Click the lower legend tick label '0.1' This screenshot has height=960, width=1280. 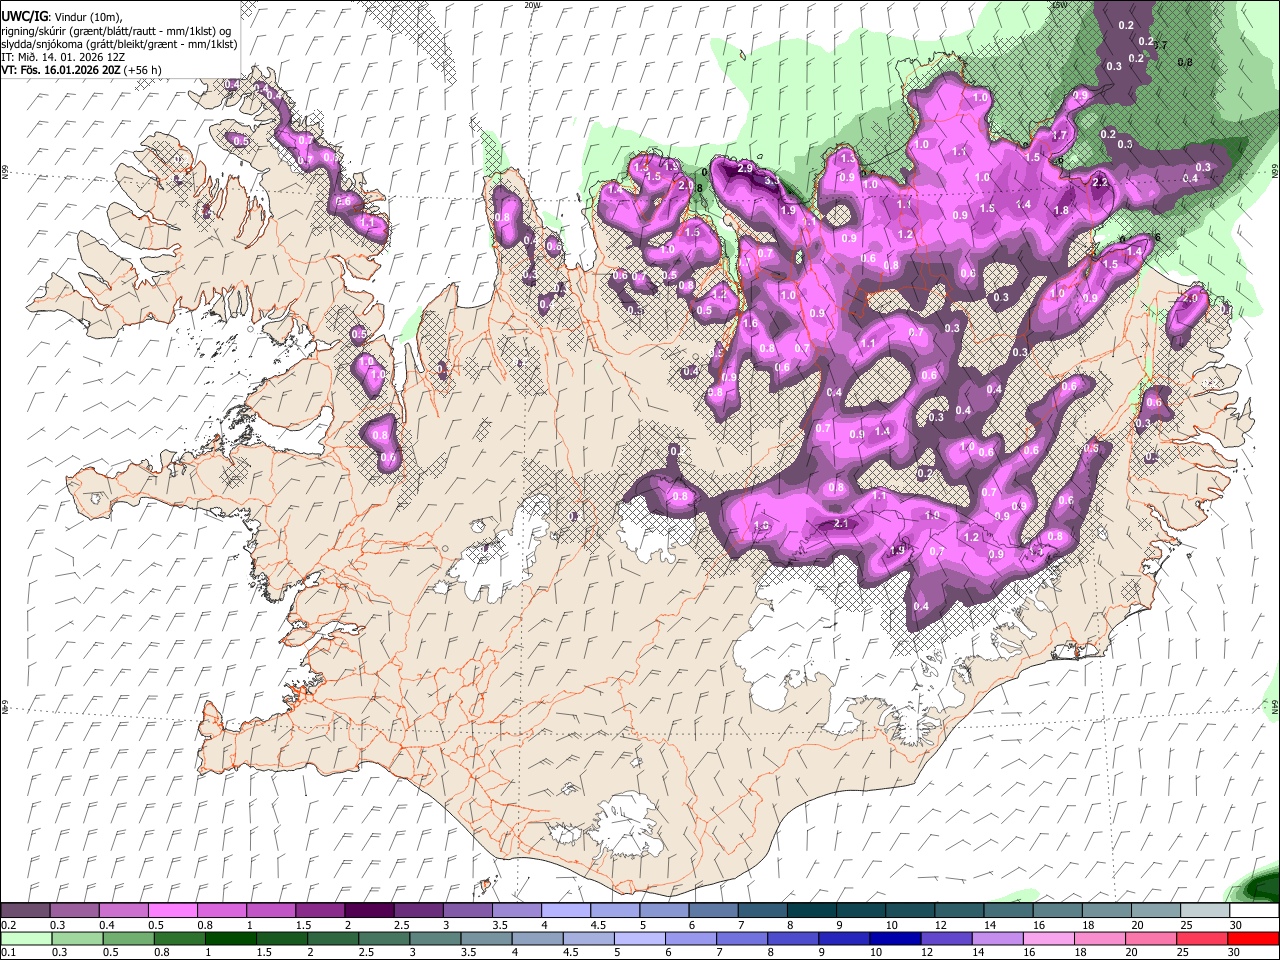coord(8,952)
